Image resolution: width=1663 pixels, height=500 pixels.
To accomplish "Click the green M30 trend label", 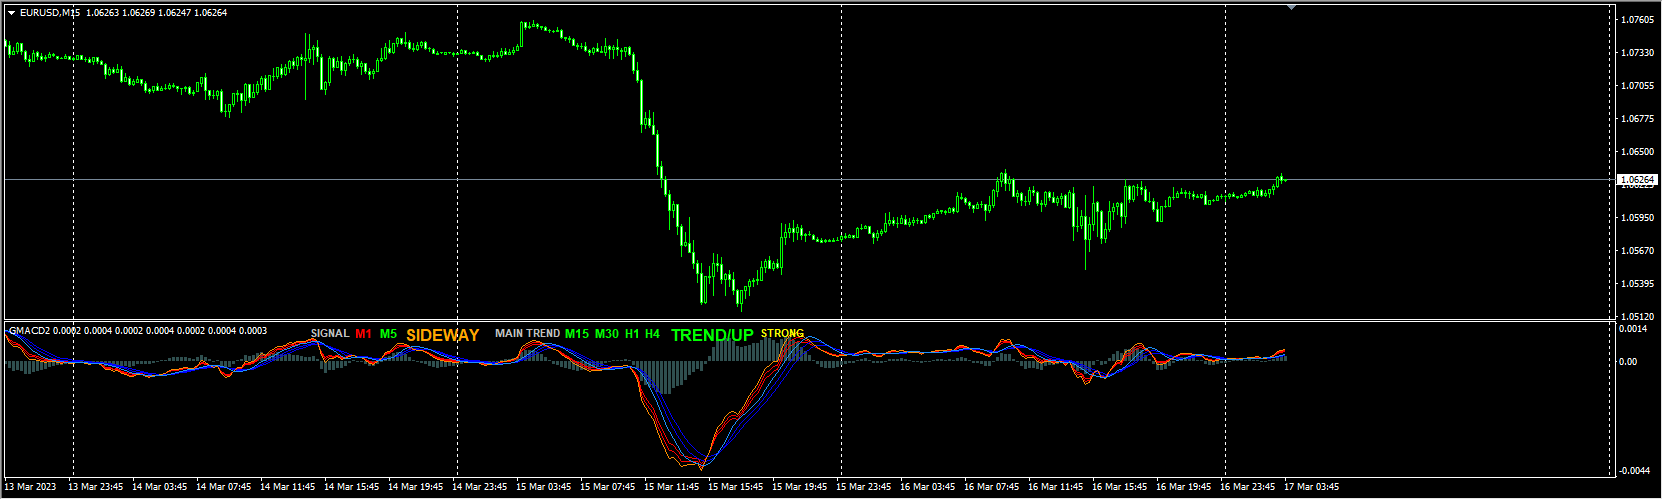I will click(x=607, y=334).
